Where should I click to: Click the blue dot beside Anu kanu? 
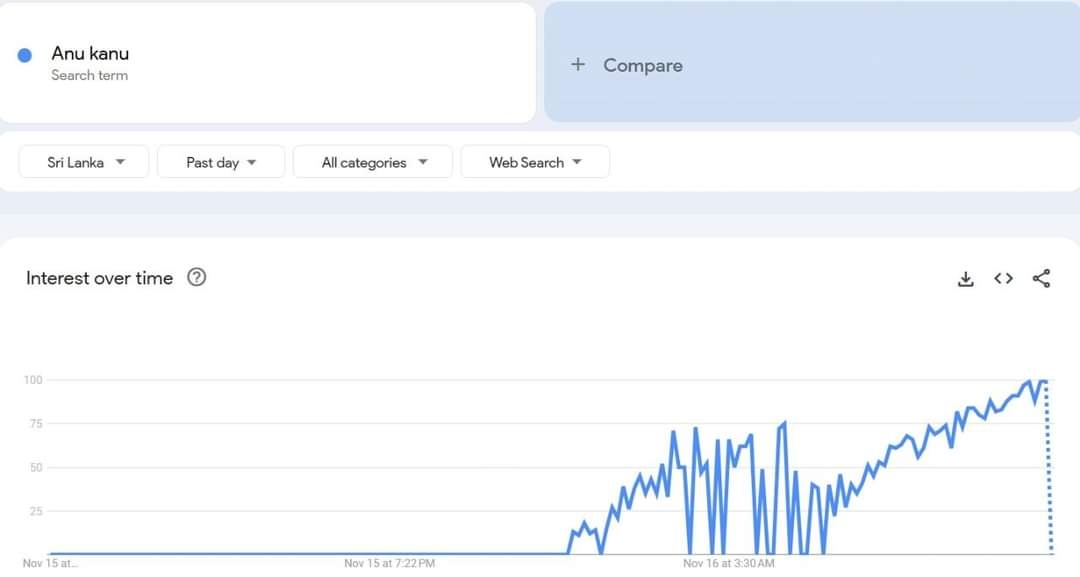click(x=25, y=55)
